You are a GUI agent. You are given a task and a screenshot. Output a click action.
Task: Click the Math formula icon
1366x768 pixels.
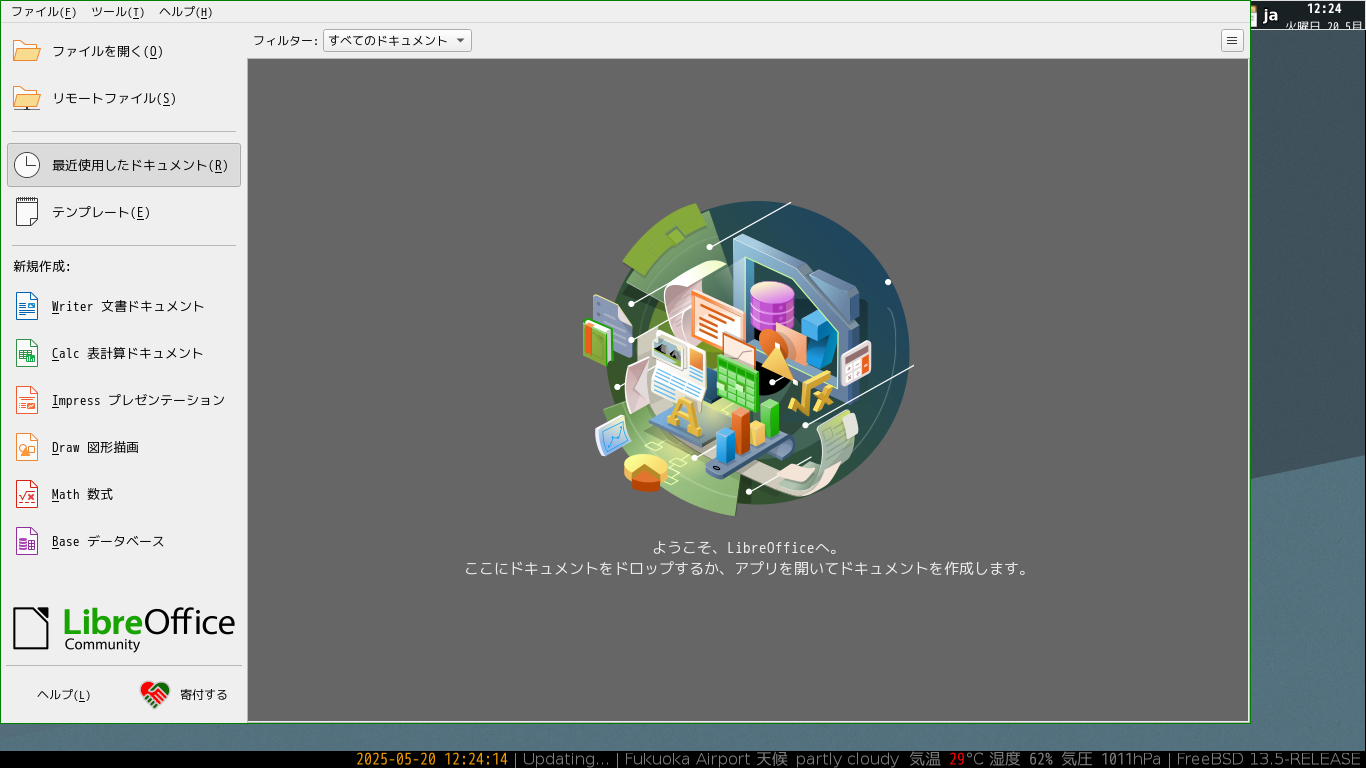coord(27,494)
